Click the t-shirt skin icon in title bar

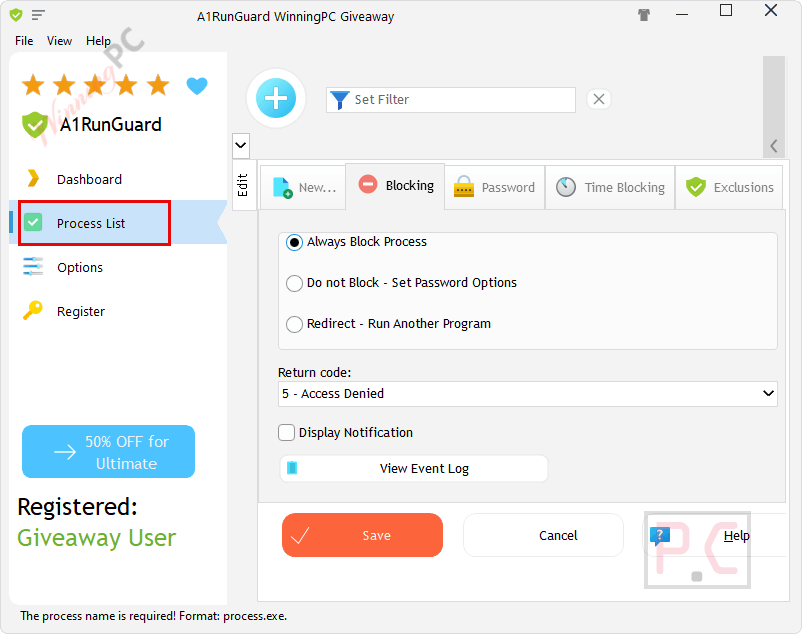(x=644, y=15)
